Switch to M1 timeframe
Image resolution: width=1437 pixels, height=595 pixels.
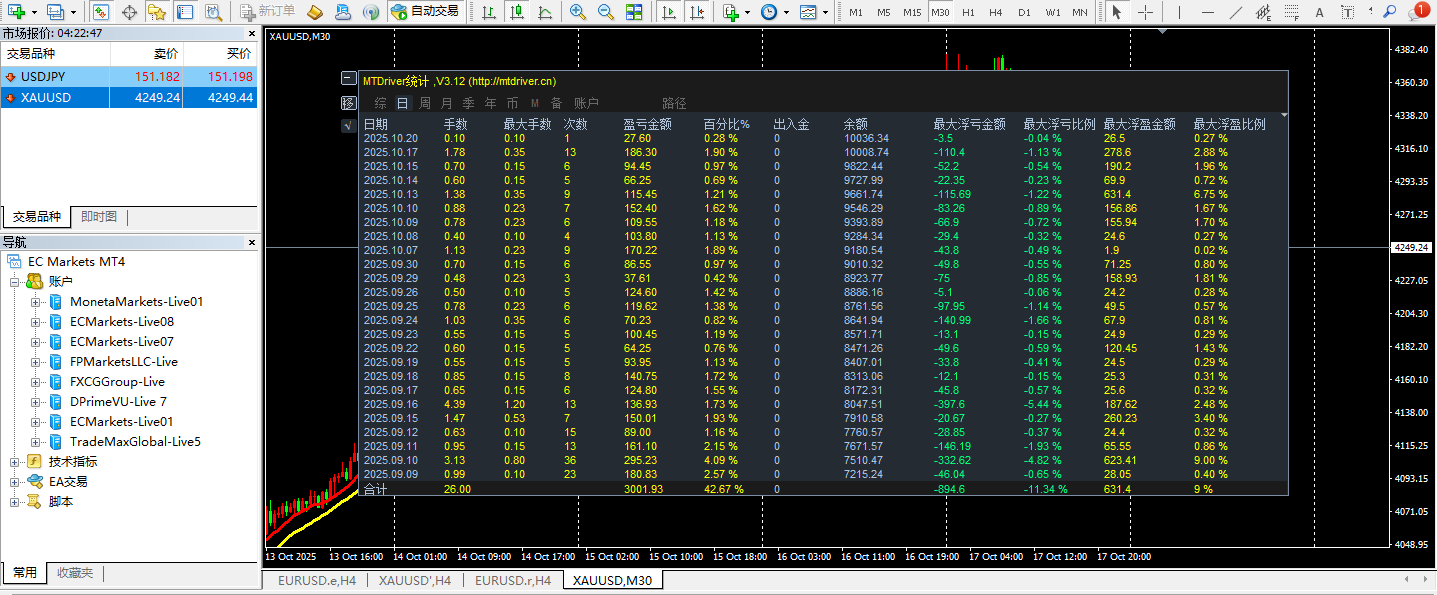pos(856,12)
